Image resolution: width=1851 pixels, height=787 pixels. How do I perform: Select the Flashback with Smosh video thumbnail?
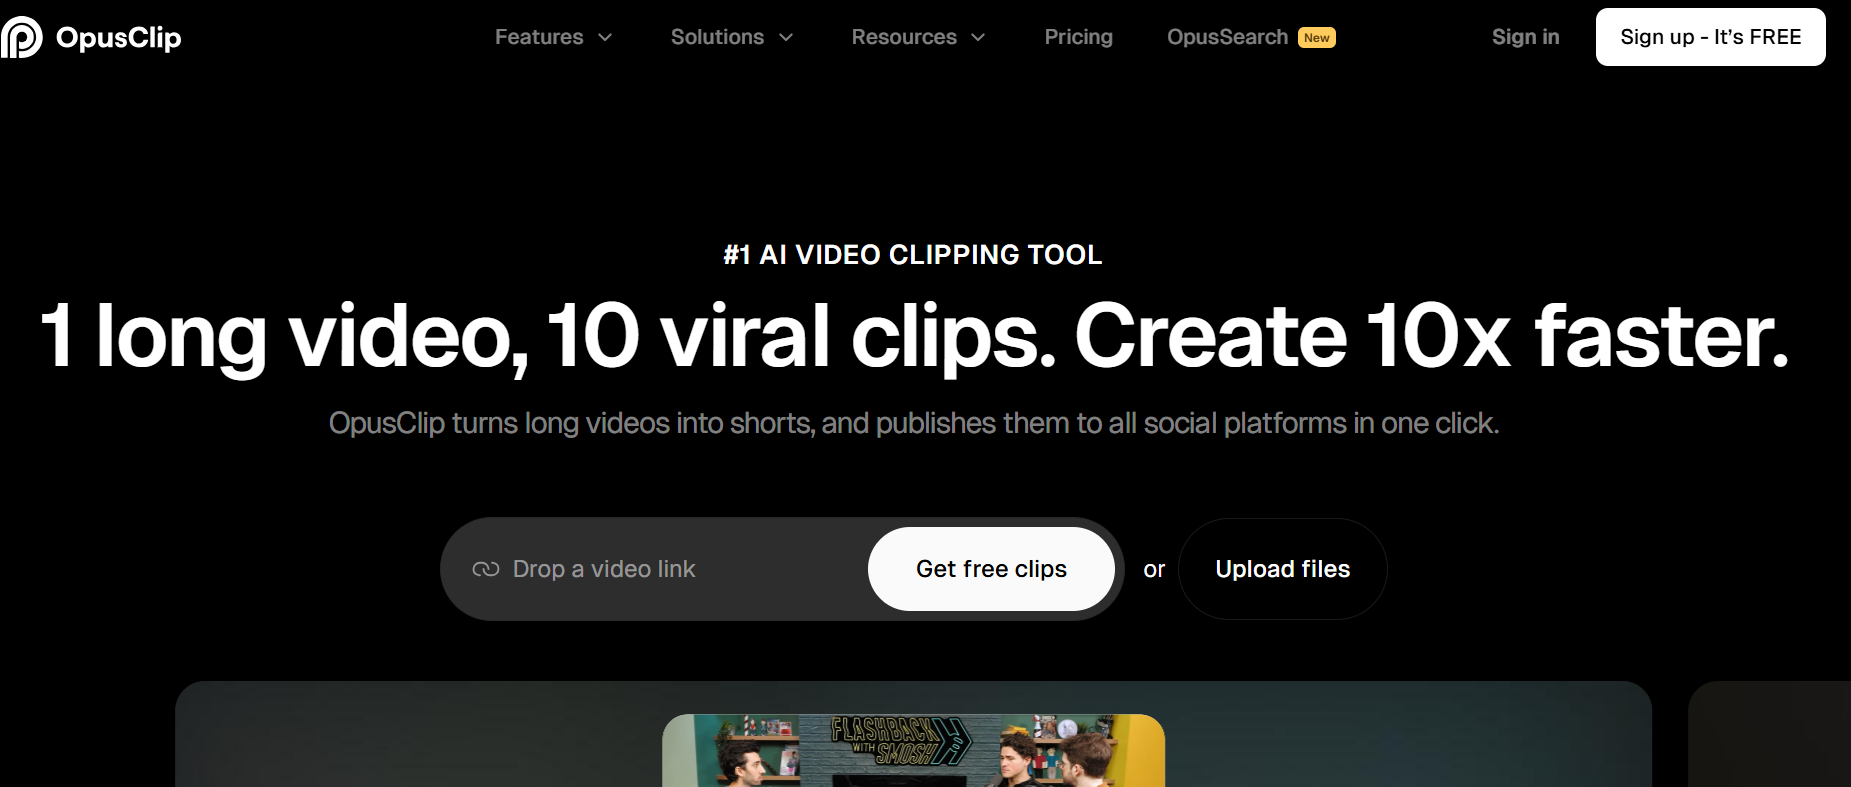[x=913, y=750]
